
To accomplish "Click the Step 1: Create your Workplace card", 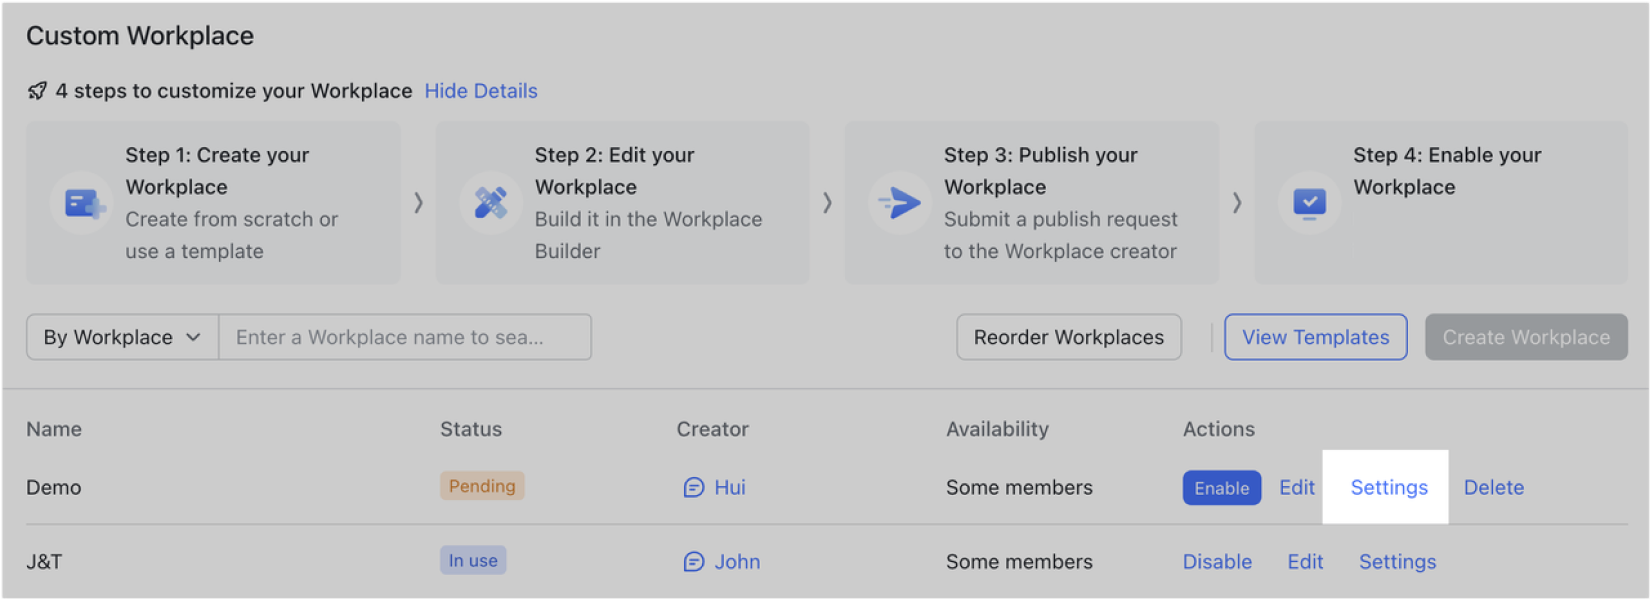I will point(213,203).
